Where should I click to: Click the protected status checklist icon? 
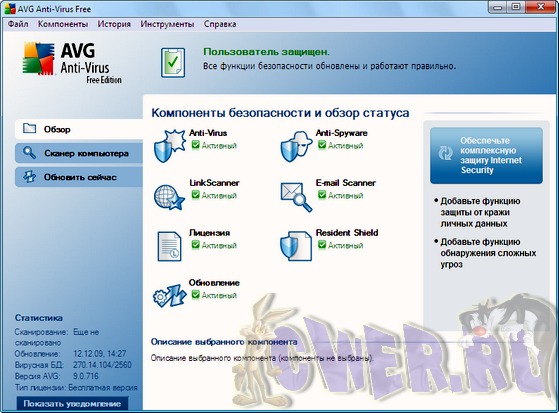[x=173, y=63]
